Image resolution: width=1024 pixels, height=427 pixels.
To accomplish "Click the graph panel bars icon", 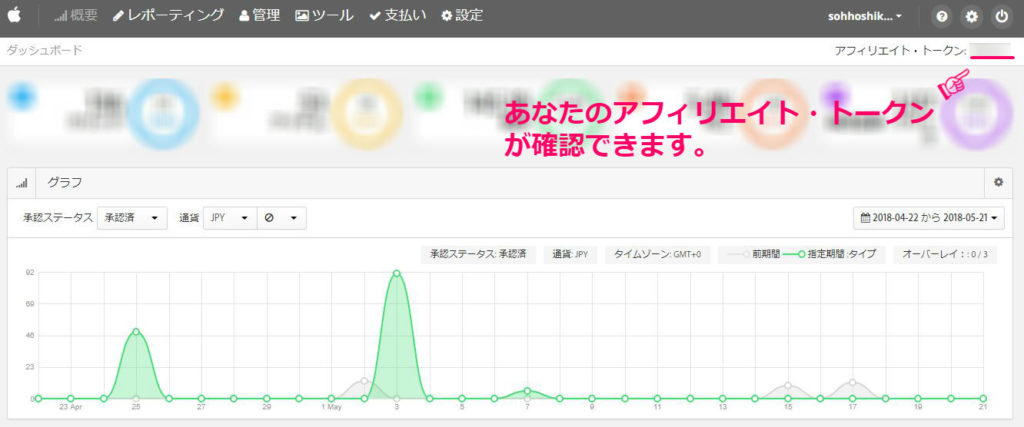I will pyautogui.click(x=22, y=183).
